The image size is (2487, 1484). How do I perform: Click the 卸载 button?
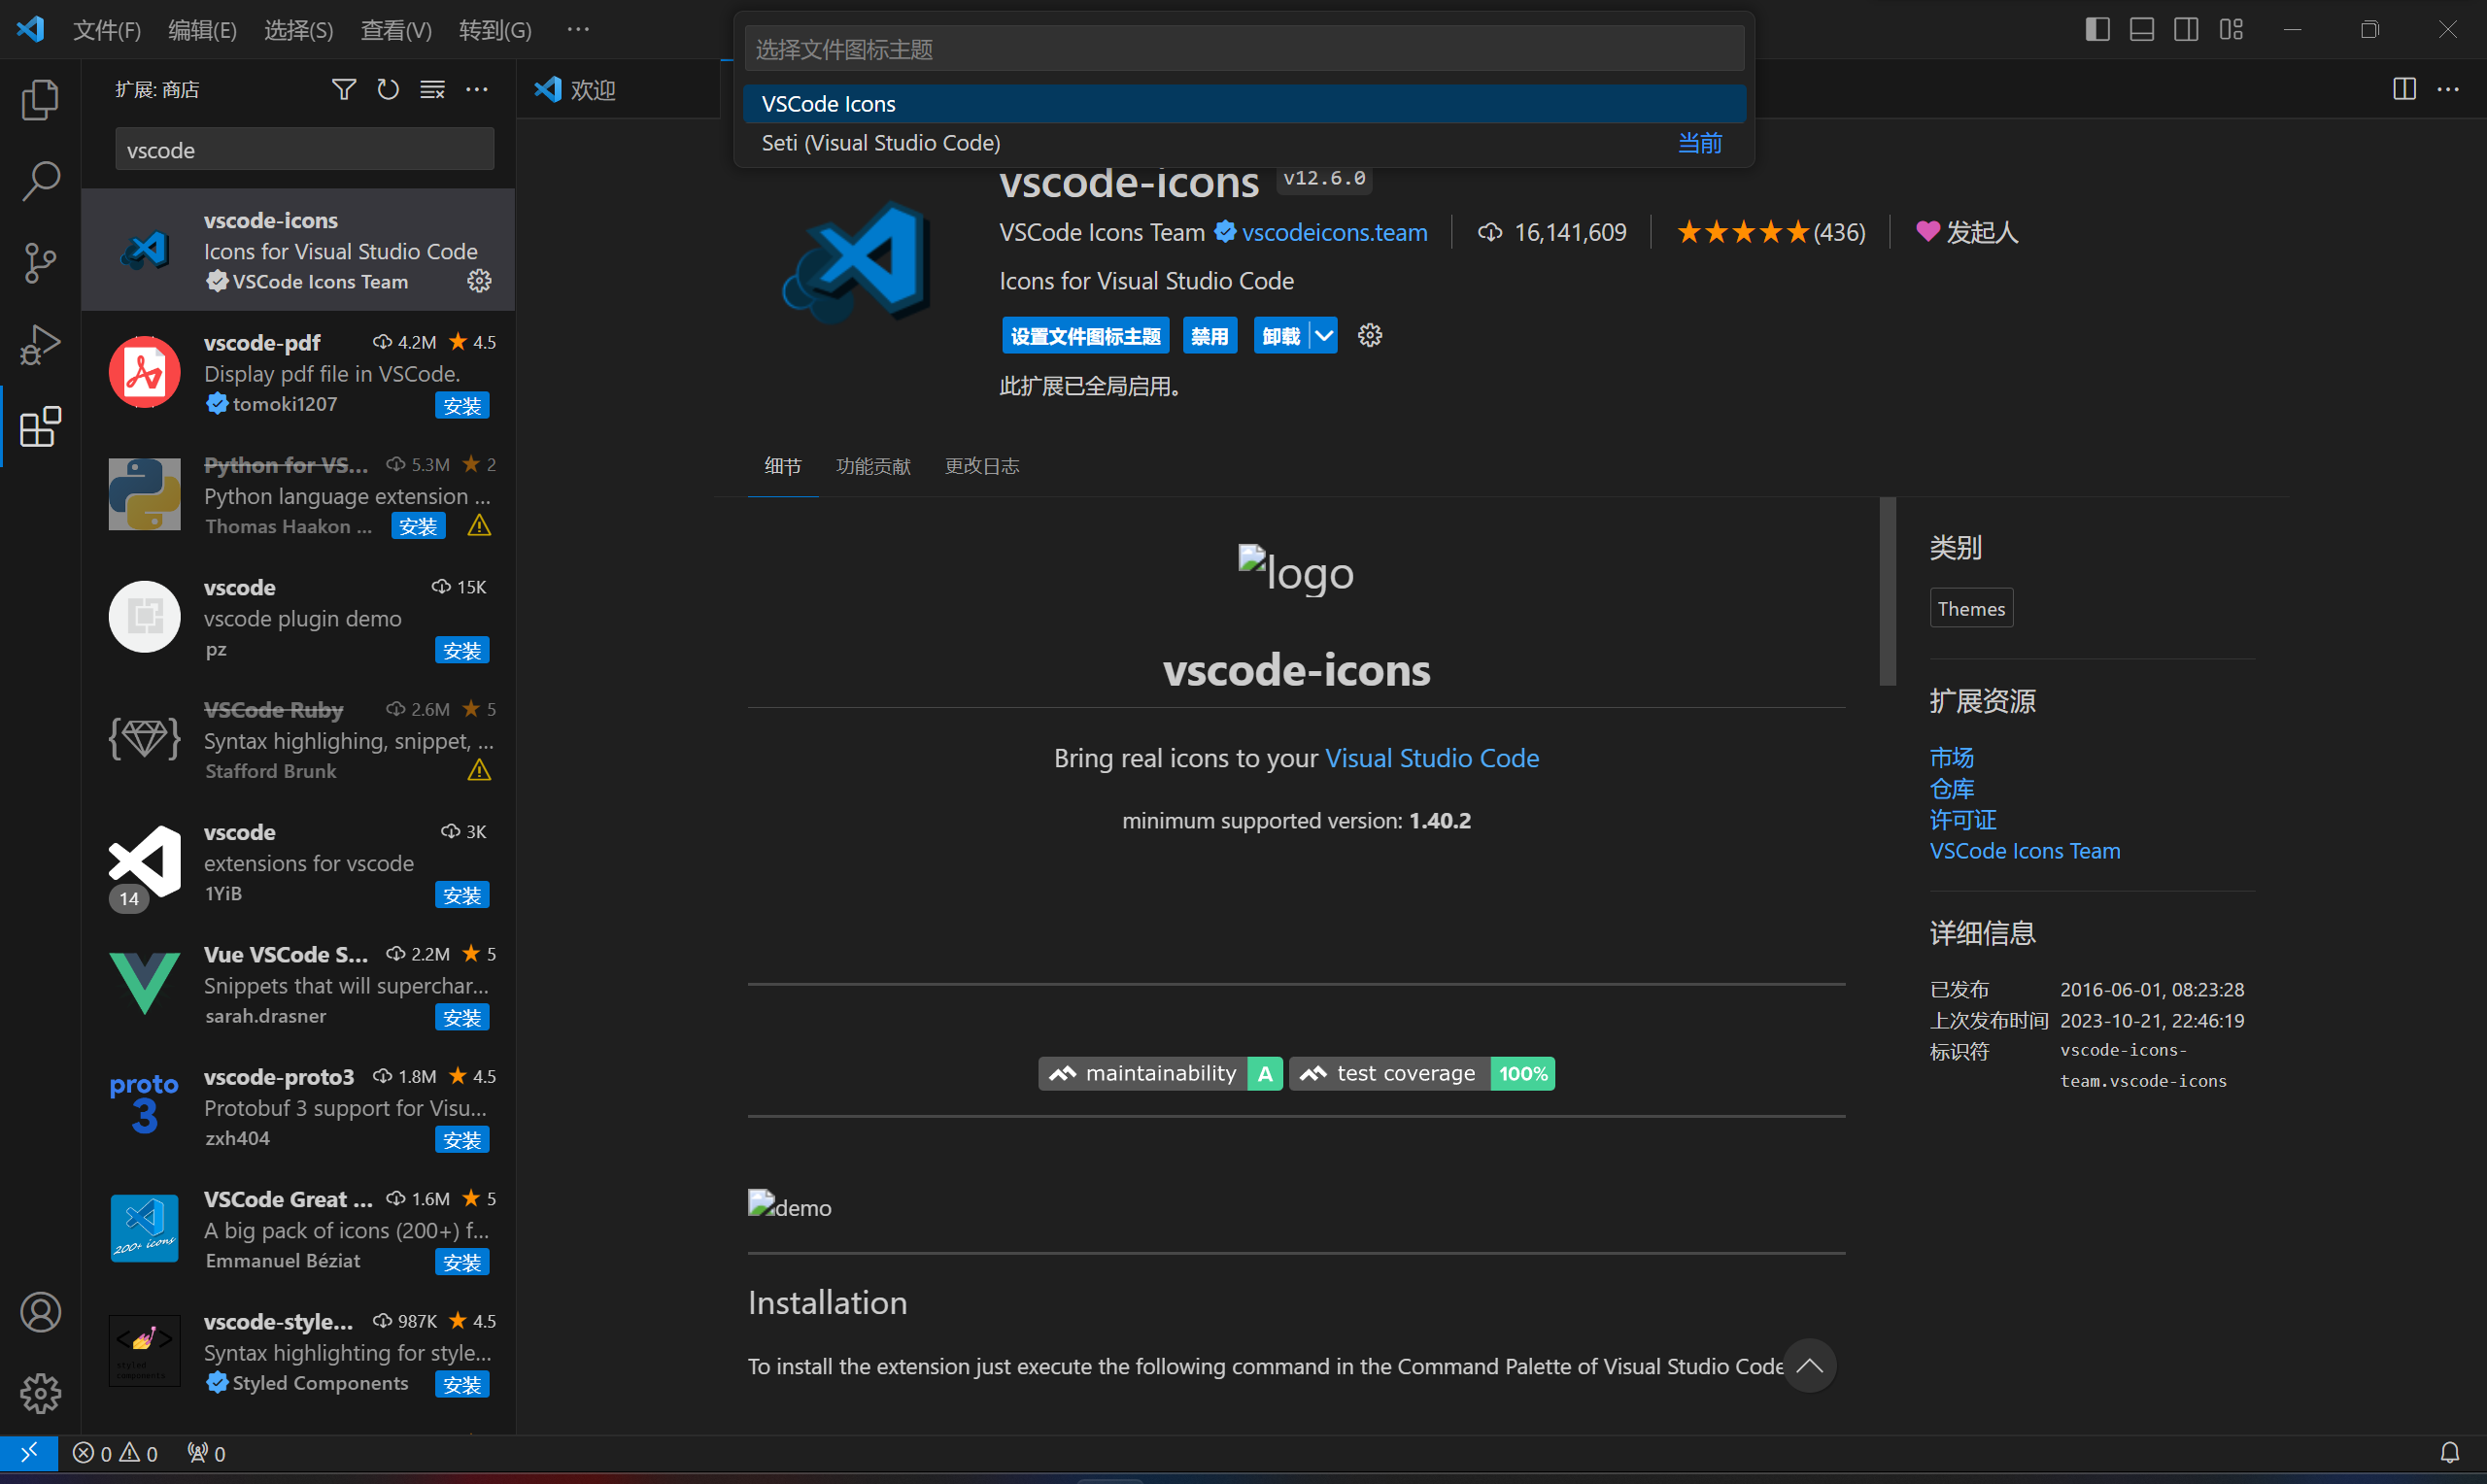tap(1281, 336)
